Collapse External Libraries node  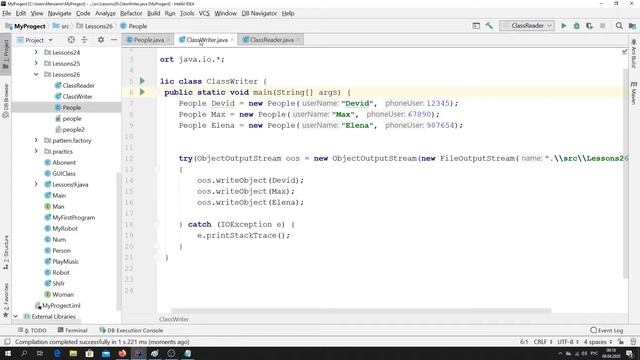pyautogui.click(x=16, y=316)
